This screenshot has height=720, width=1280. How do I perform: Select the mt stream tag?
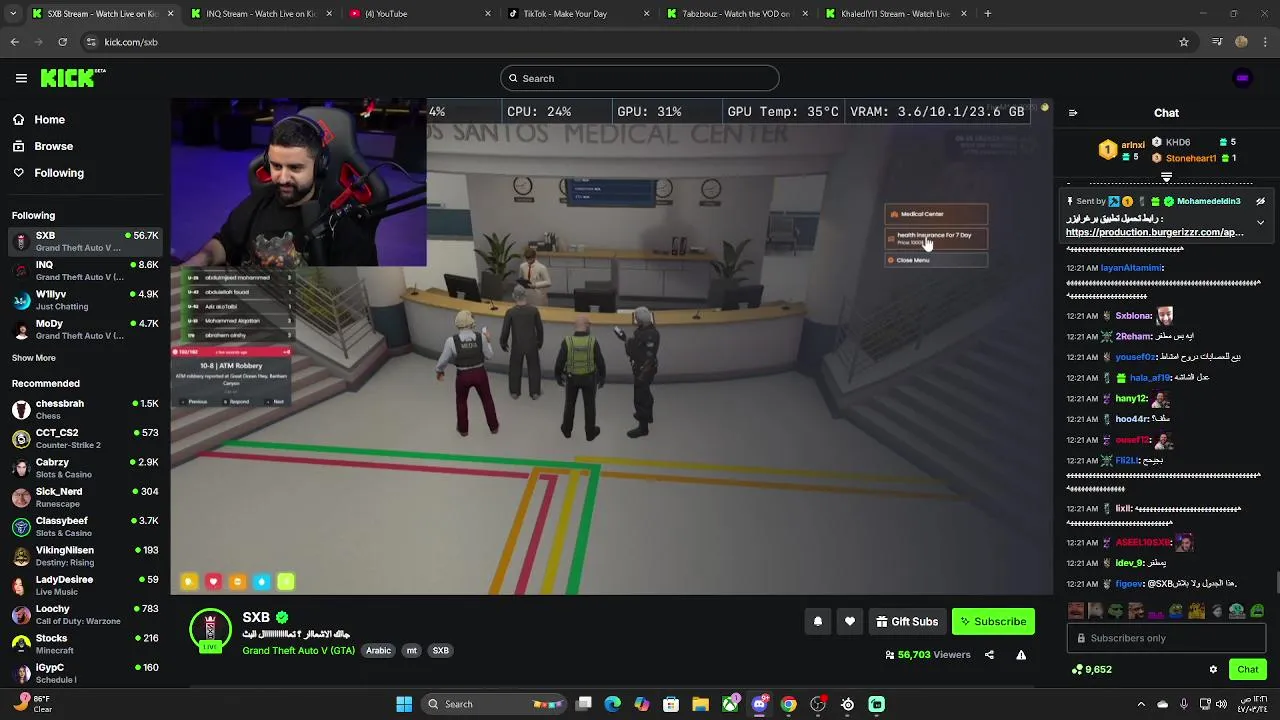pos(411,650)
